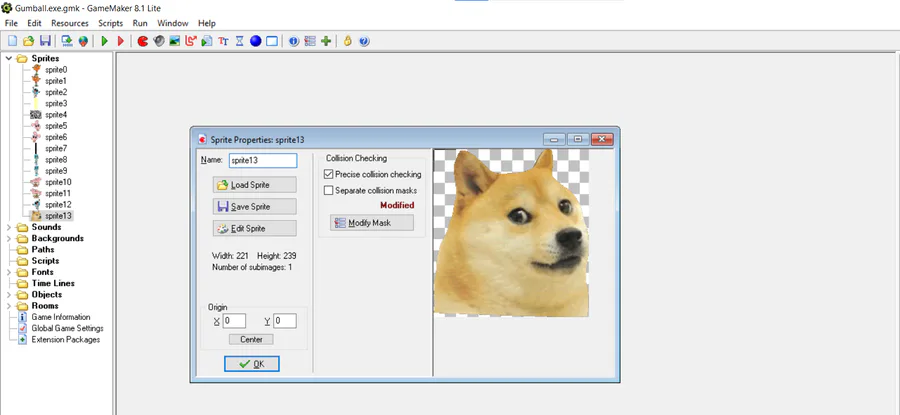The width and height of the screenshot is (900, 415).
Task: Click the Origin X input field
Action: pos(234,321)
